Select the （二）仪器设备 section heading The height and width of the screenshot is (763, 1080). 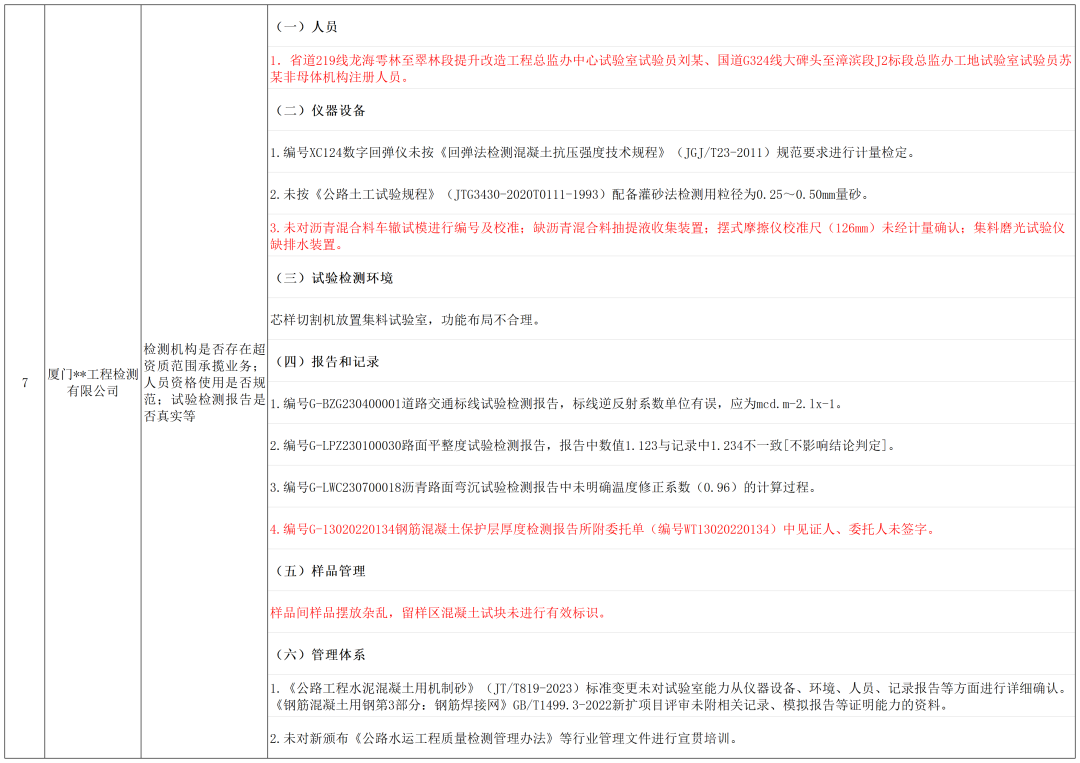320,110
